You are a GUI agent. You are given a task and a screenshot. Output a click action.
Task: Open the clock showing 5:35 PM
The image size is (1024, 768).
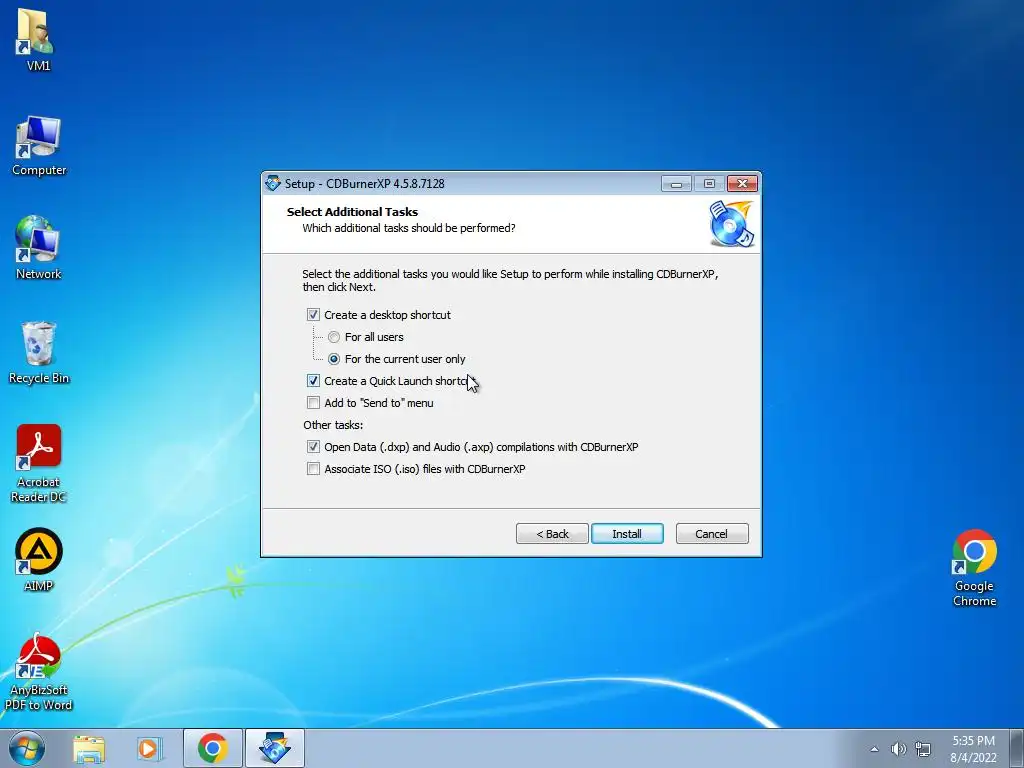click(973, 749)
